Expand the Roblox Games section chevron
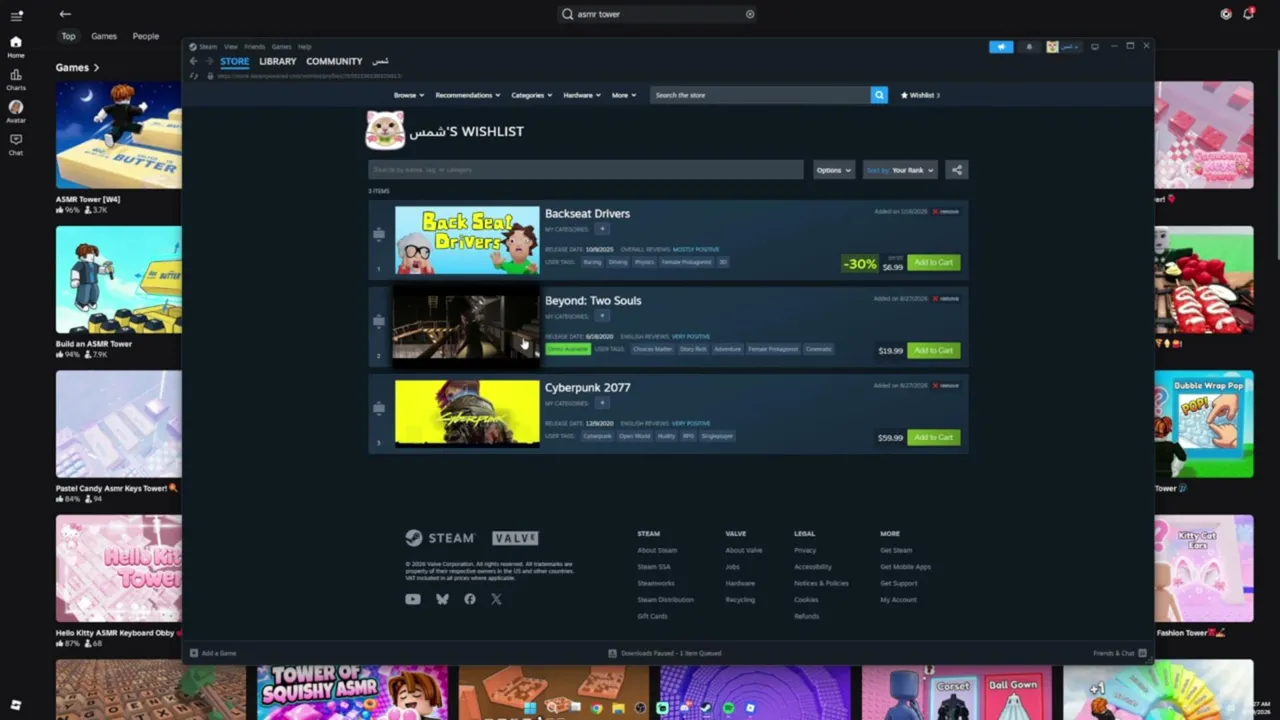 96,68
